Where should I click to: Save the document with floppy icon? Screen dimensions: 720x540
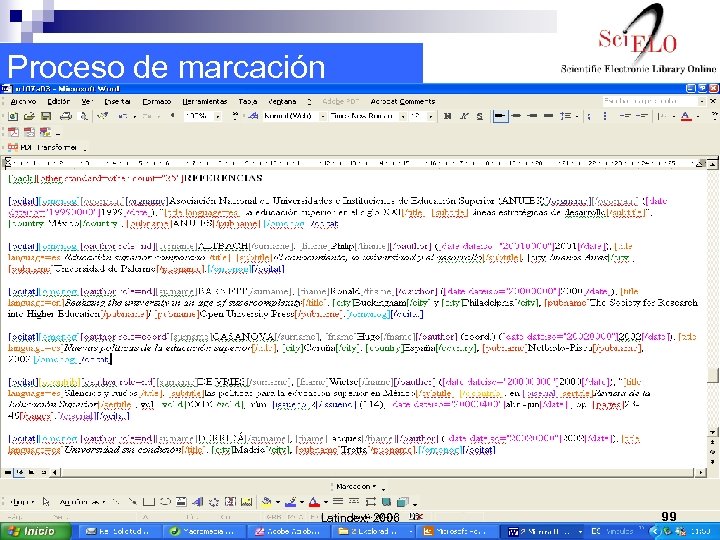(x=46, y=117)
